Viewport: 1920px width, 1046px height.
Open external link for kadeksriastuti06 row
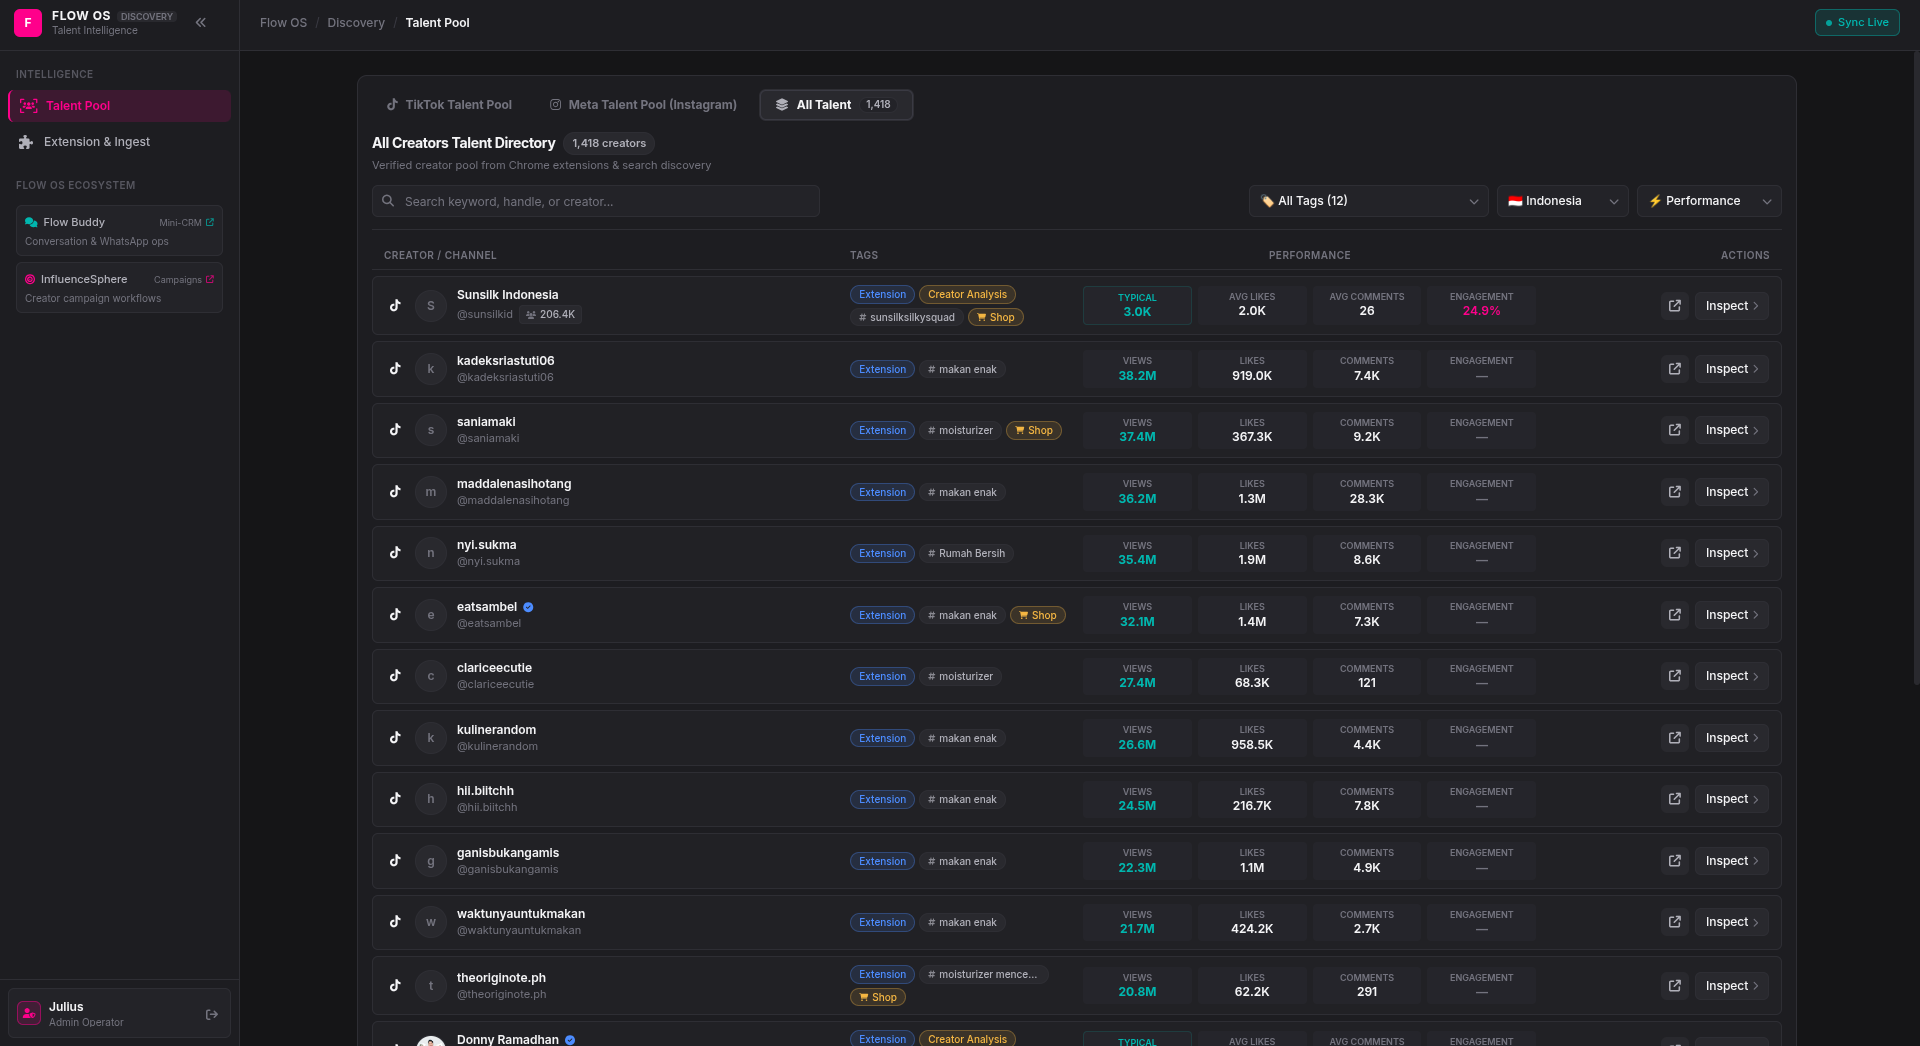pyautogui.click(x=1675, y=369)
